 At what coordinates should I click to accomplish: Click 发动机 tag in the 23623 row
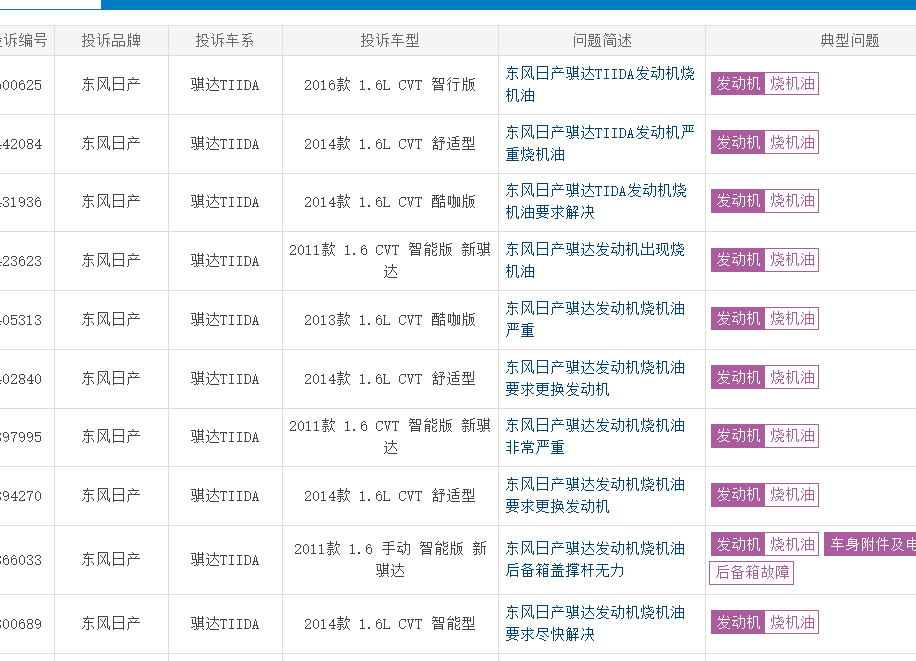coord(738,259)
